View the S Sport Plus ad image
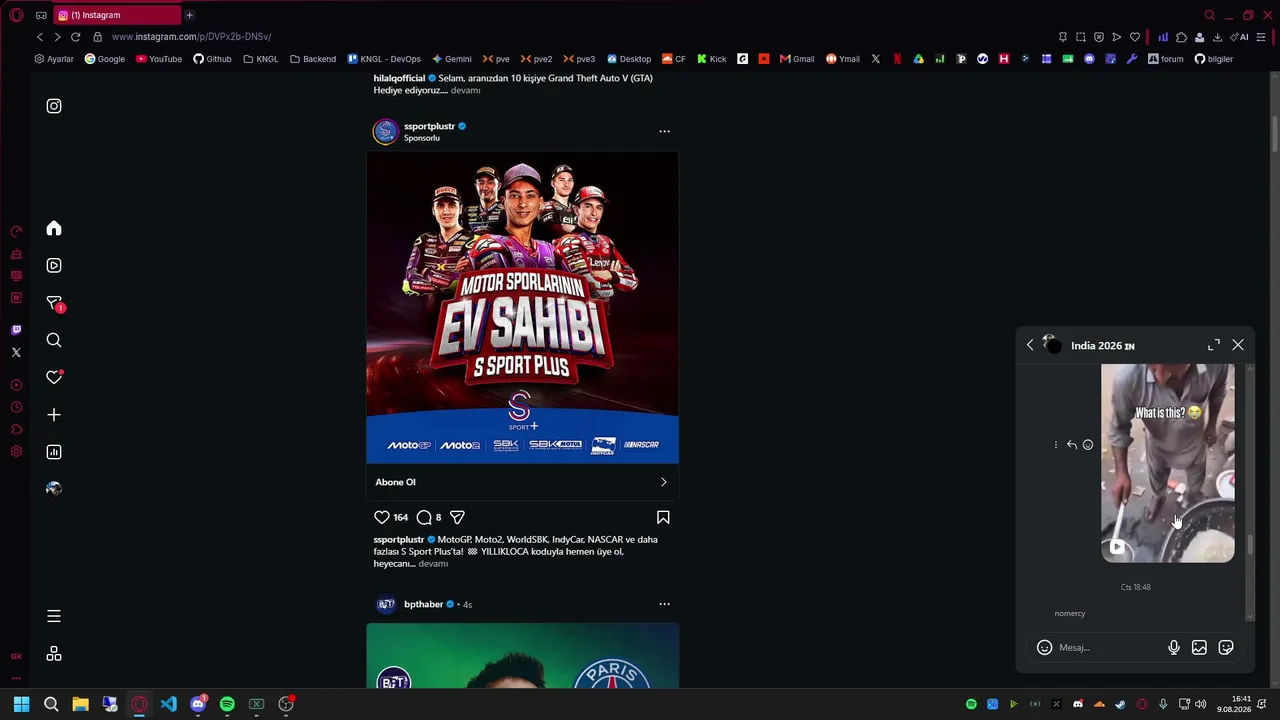1280x720 pixels. point(522,307)
